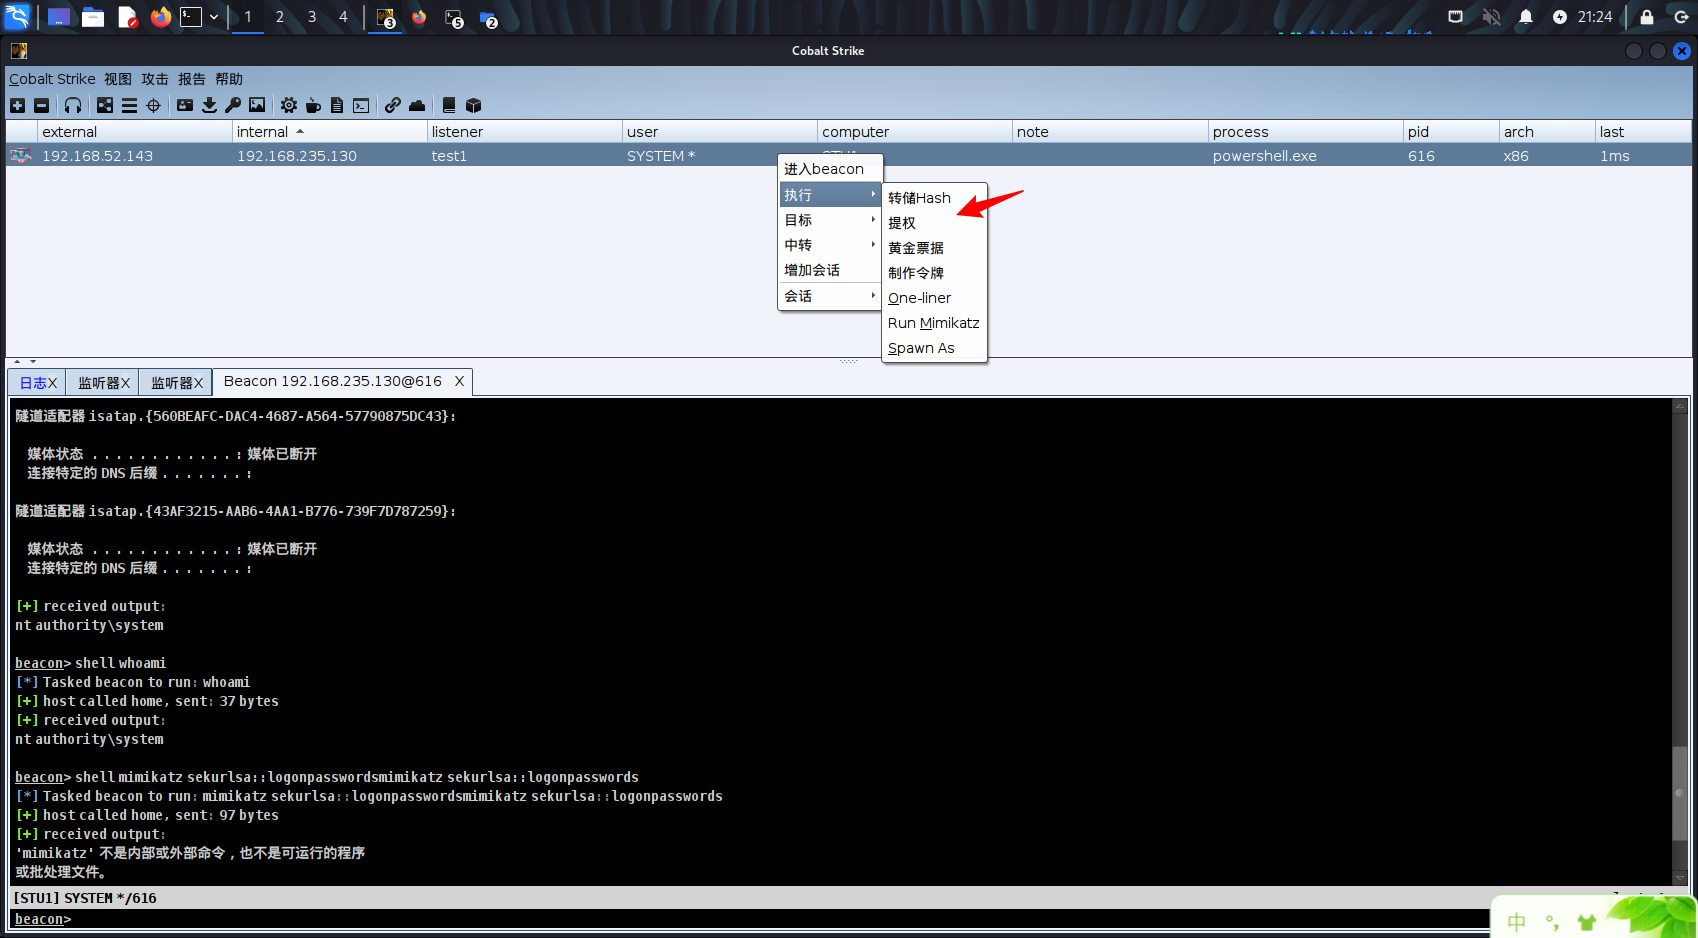Sort sessions by internal column header
This screenshot has height=938, width=1698.
pyautogui.click(x=329, y=132)
